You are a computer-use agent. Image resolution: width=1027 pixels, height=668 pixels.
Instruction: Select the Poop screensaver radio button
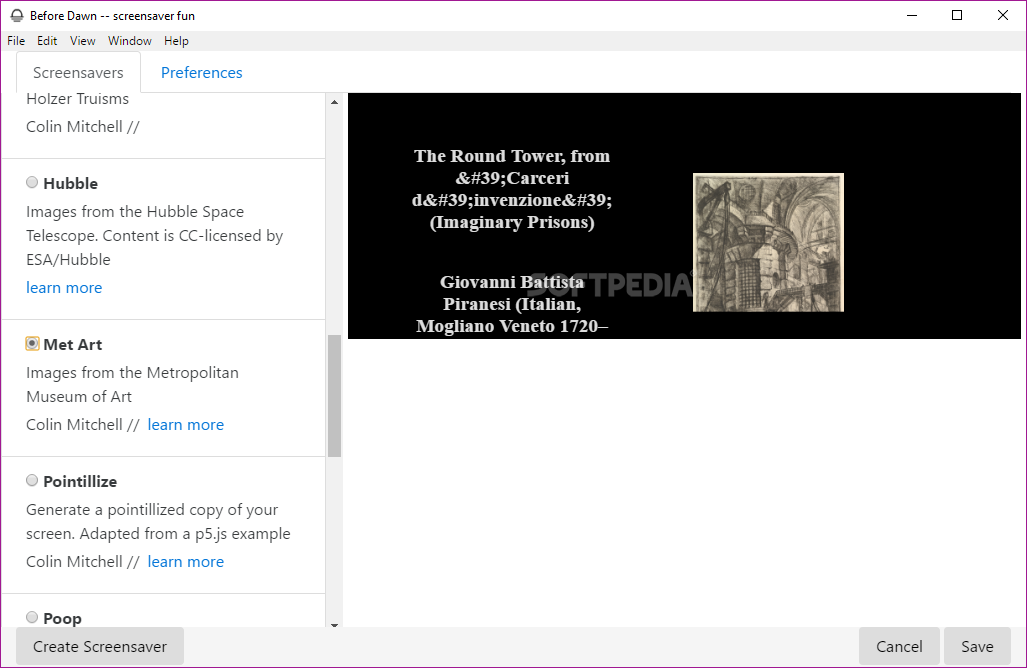[x=32, y=617]
